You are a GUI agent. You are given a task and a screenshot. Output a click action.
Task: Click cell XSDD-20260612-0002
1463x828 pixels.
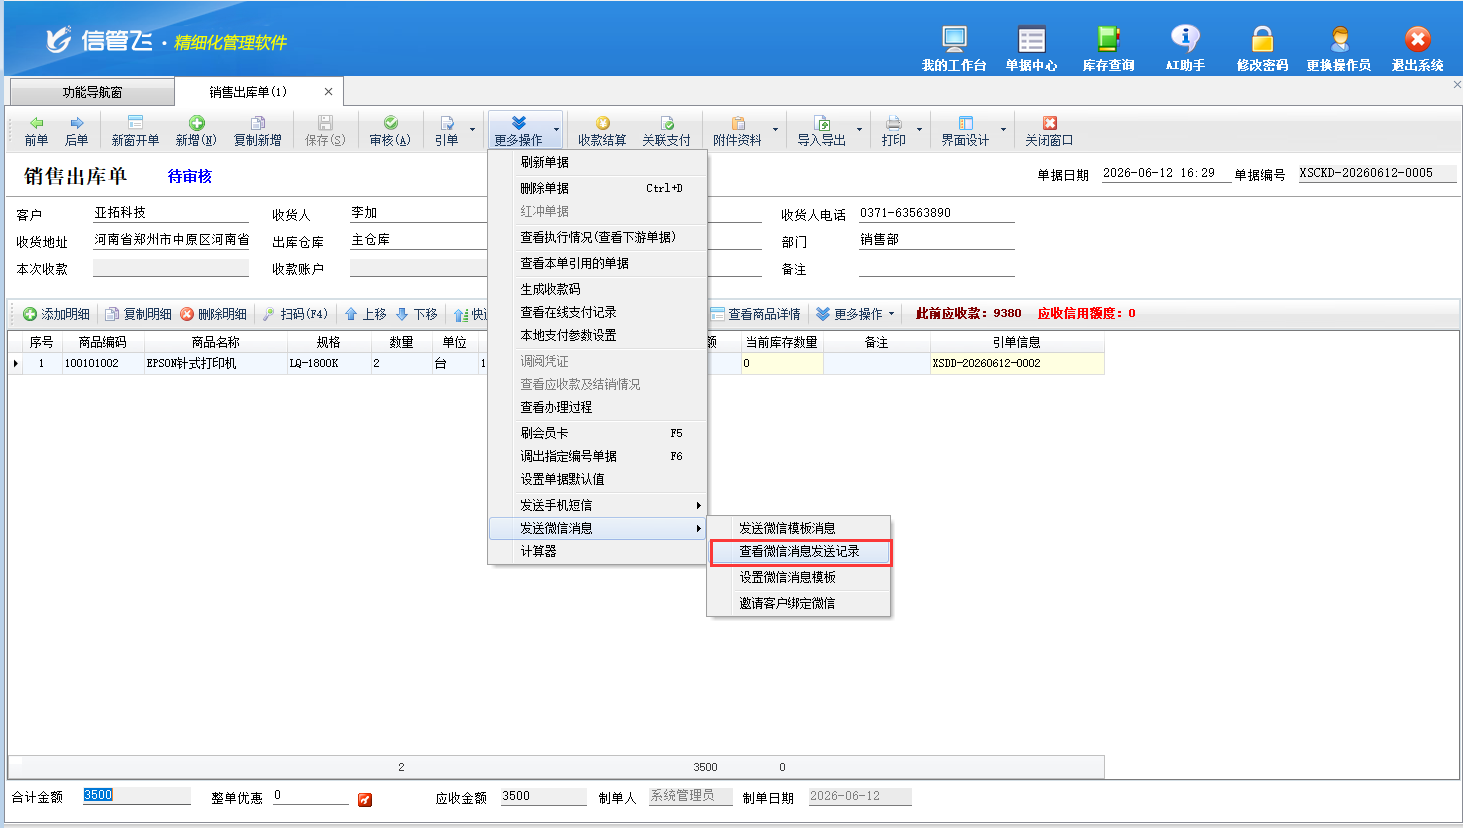(1017, 363)
